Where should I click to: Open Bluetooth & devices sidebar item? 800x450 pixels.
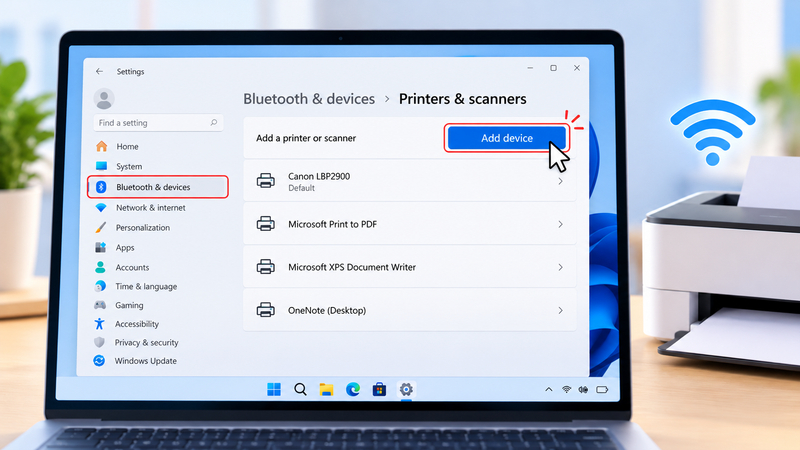click(x=158, y=187)
